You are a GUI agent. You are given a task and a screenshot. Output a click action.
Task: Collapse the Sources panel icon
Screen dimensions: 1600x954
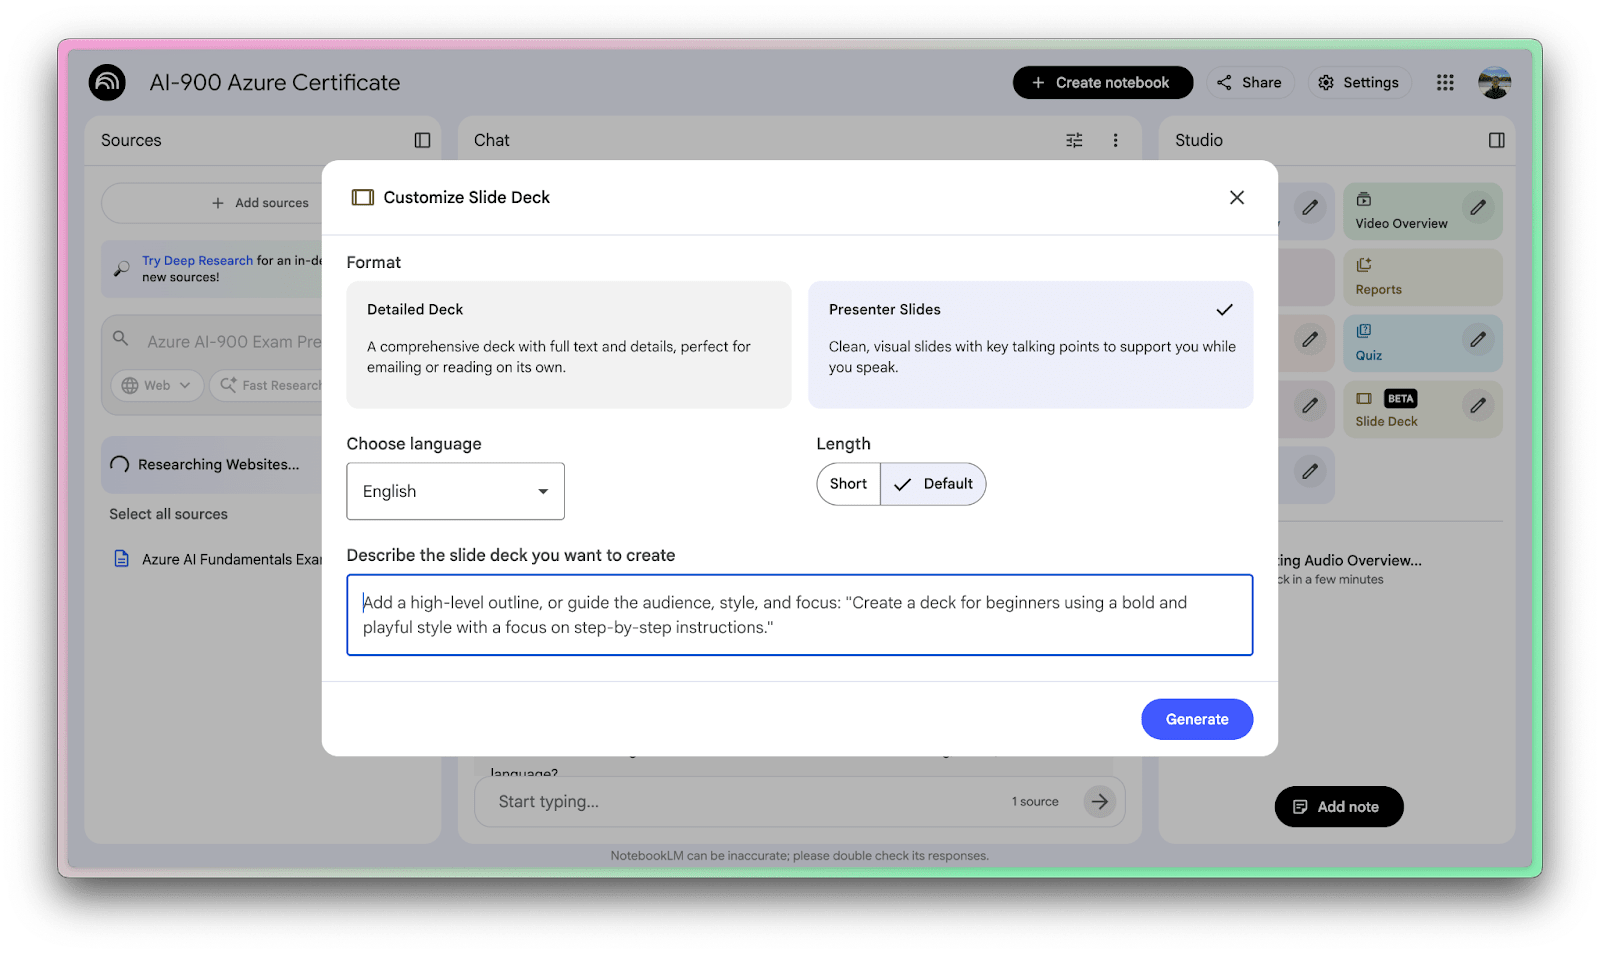[x=422, y=140]
